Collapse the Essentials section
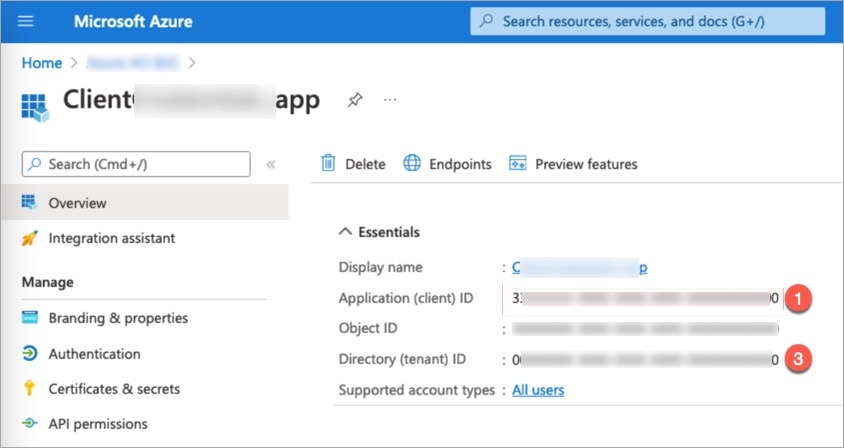 pyautogui.click(x=346, y=232)
